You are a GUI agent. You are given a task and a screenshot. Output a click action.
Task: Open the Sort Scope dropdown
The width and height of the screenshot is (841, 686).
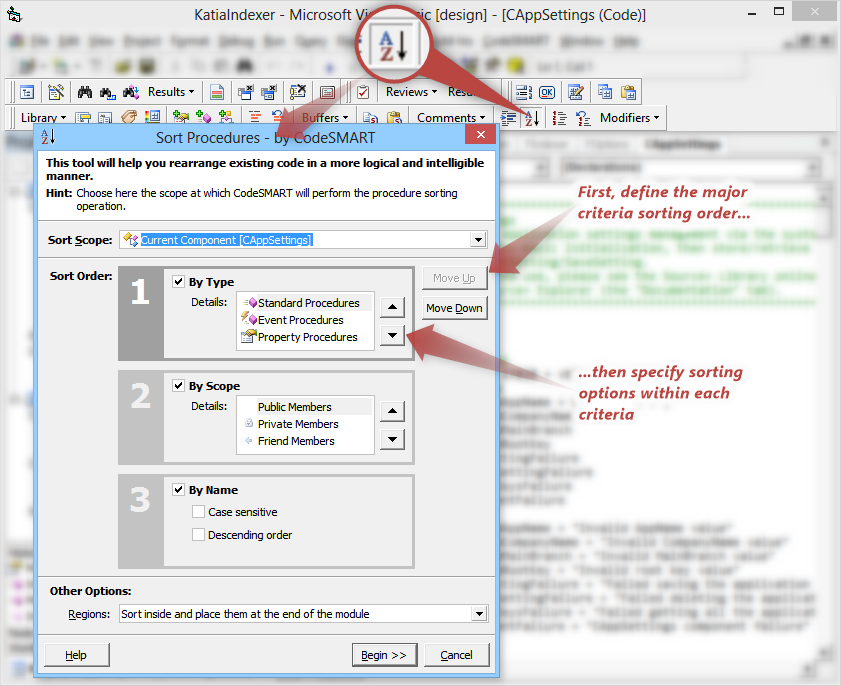tap(478, 240)
